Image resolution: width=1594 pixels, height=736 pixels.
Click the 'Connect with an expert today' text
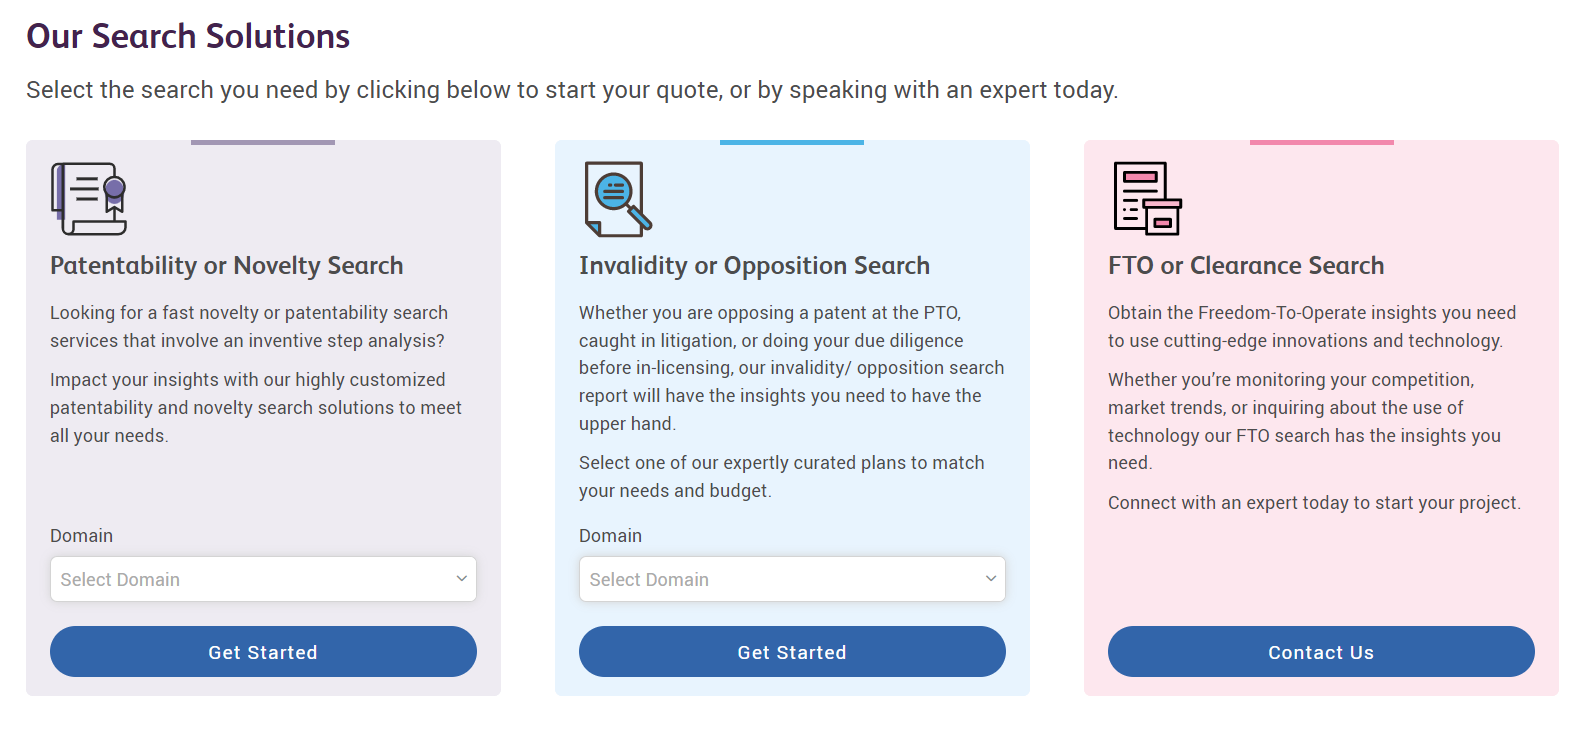tap(1314, 503)
